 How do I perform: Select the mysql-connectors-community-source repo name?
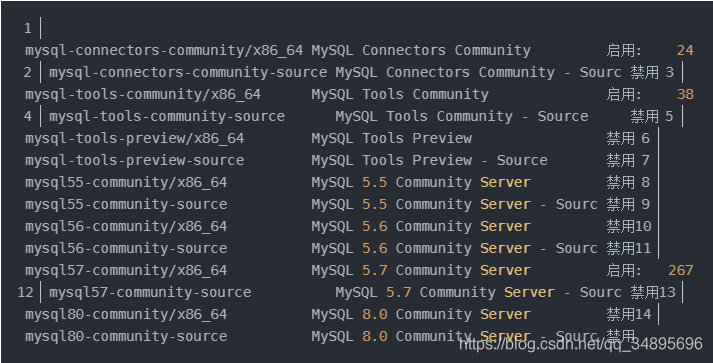pyautogui.click(x=188, y=73)
